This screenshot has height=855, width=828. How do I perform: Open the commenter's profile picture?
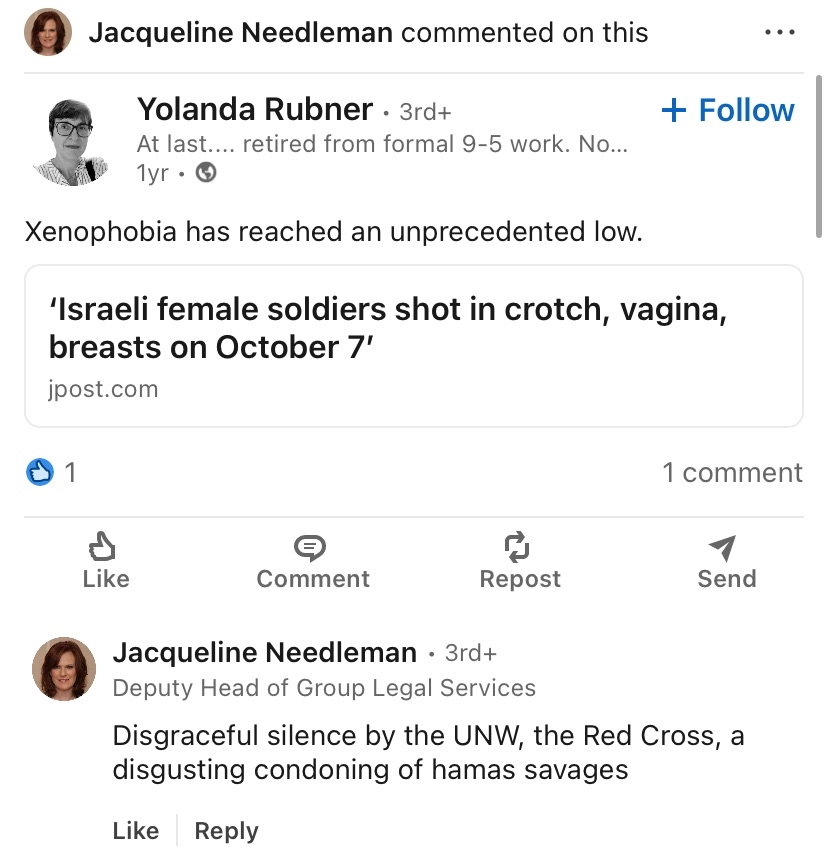click(x=65, y=669)
